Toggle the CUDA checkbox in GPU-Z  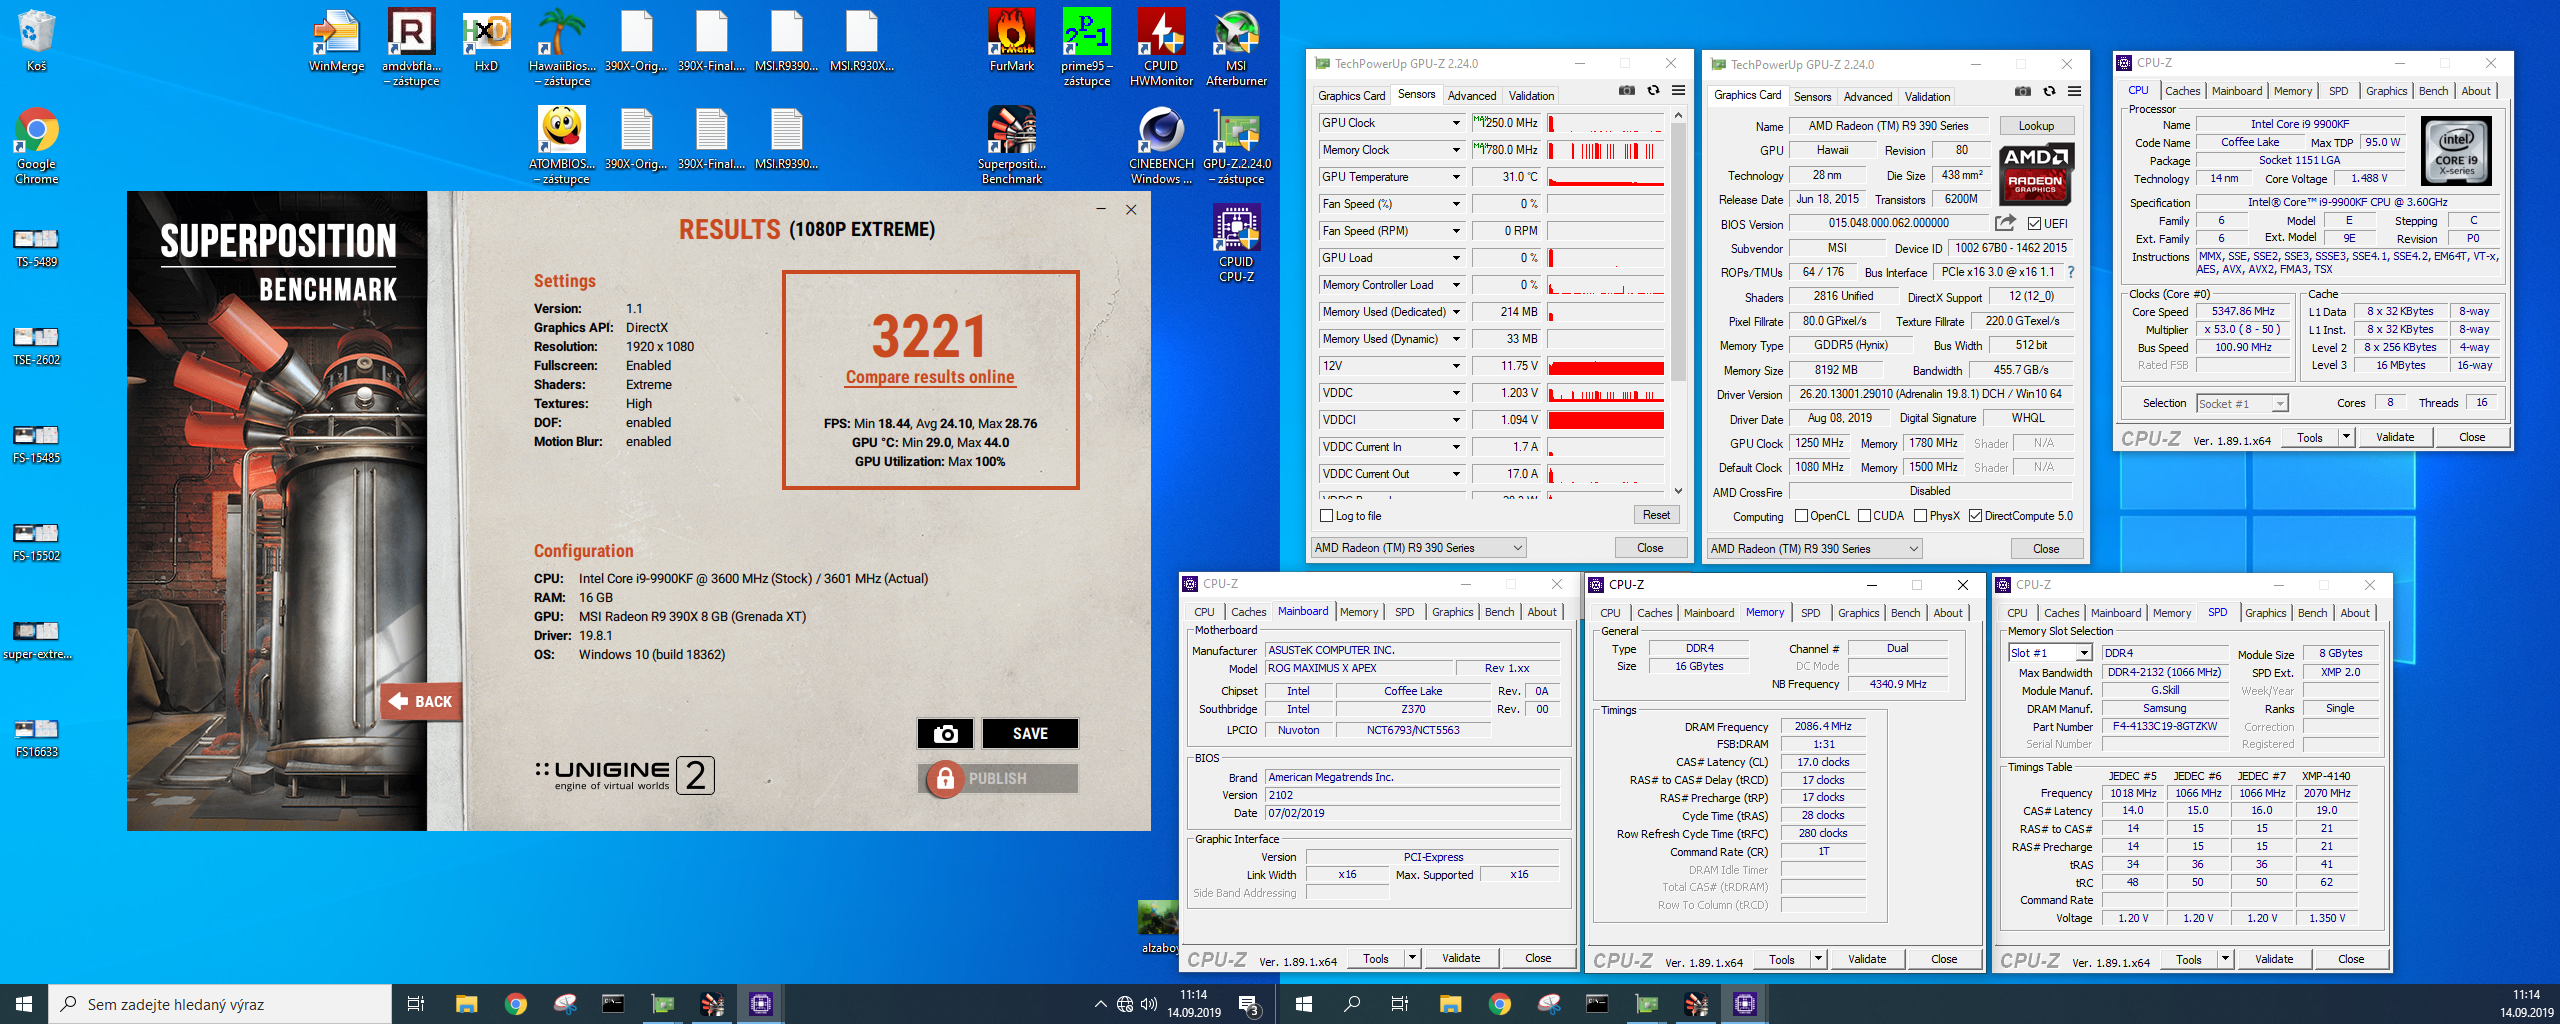click(1864, 516)
